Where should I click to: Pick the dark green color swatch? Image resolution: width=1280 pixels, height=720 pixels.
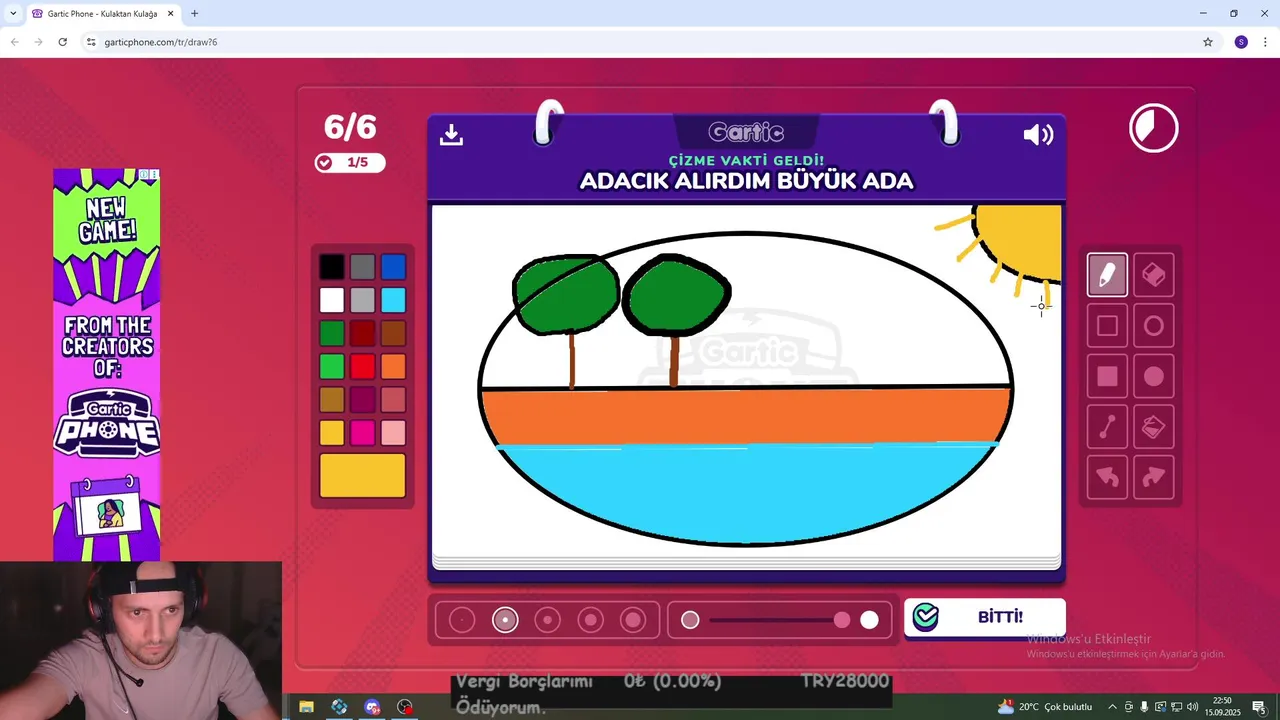[x=332, y=333]
